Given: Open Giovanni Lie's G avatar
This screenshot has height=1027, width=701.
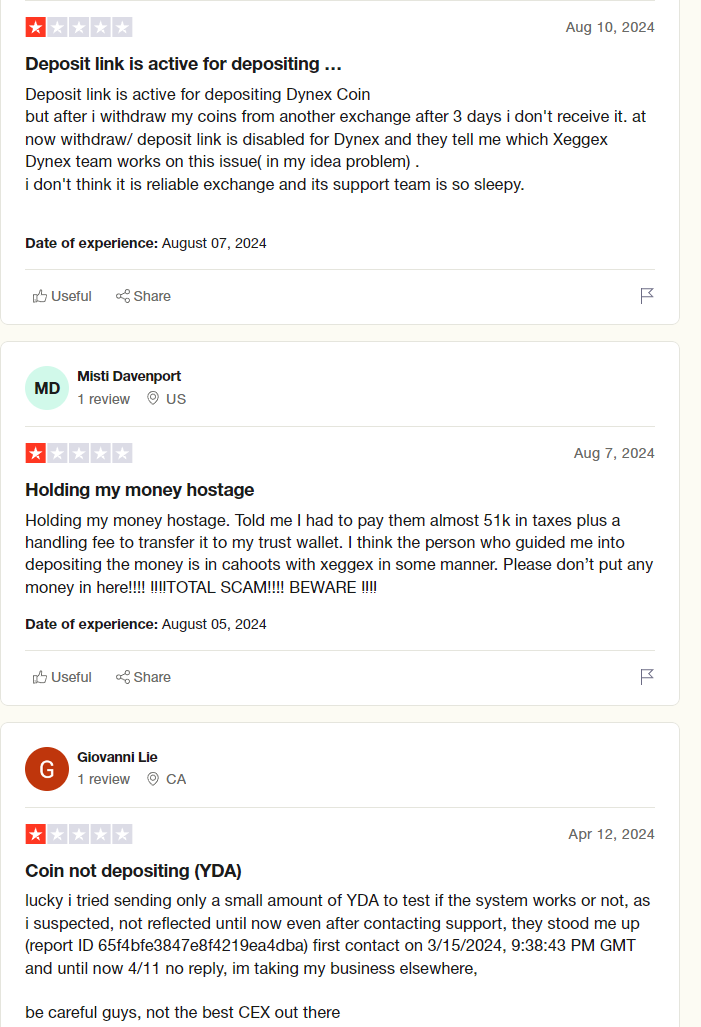Looking at the screenshot, I should (x=47, y=769).
